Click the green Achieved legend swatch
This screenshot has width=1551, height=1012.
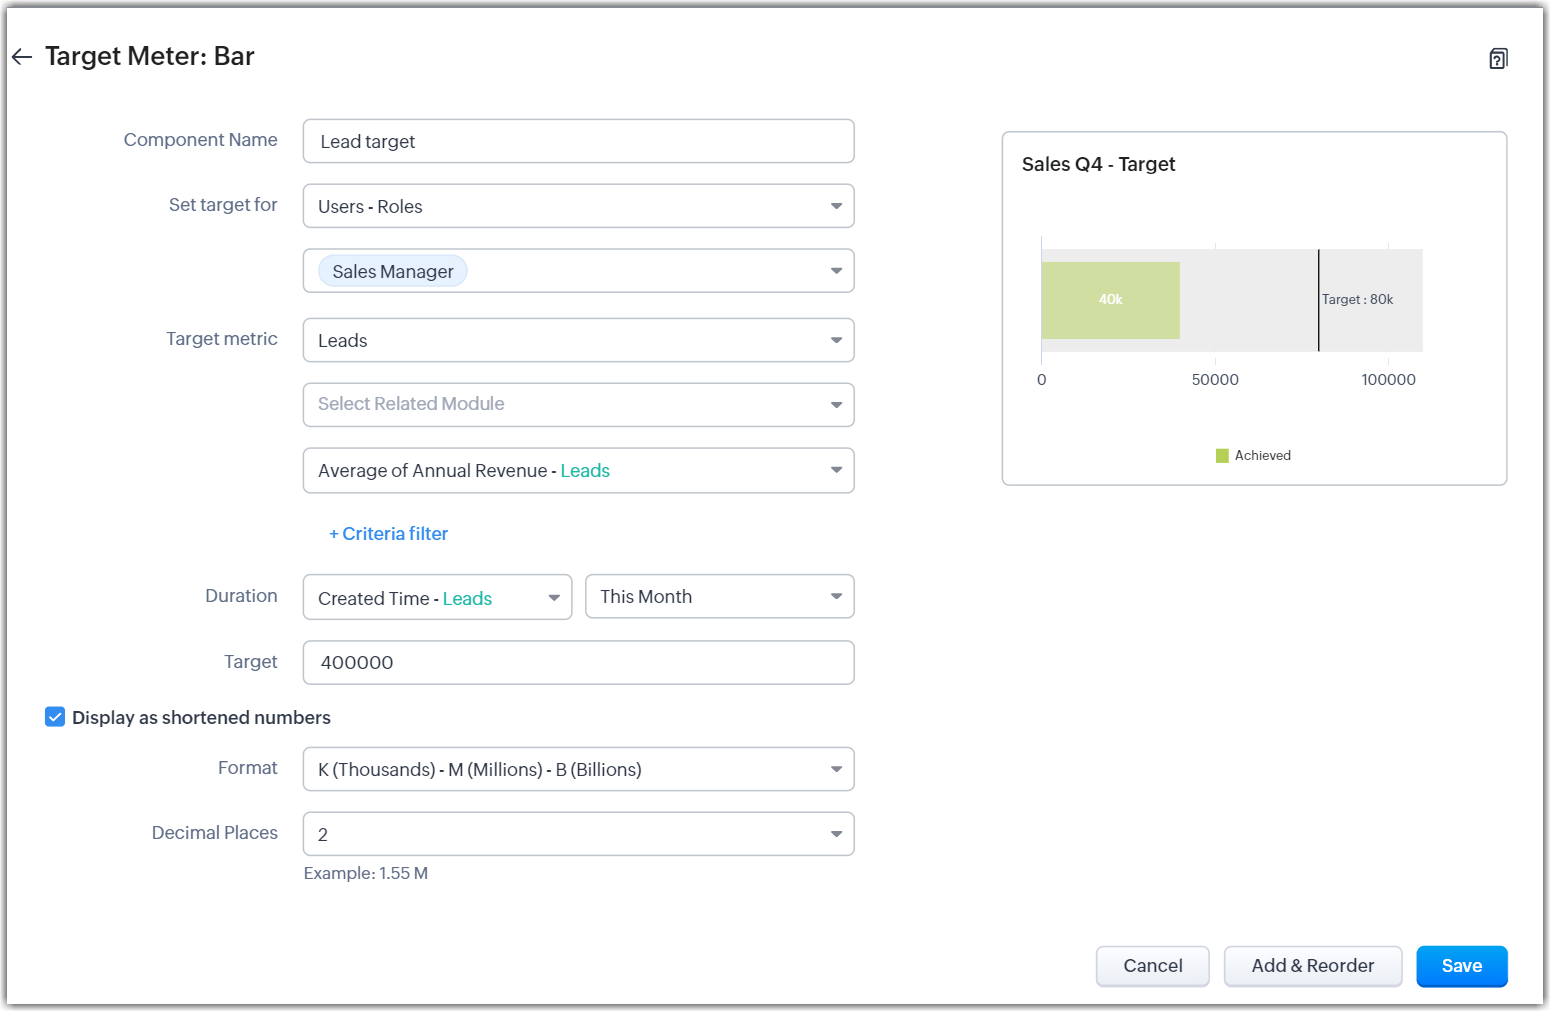[x=1222, y=456]
